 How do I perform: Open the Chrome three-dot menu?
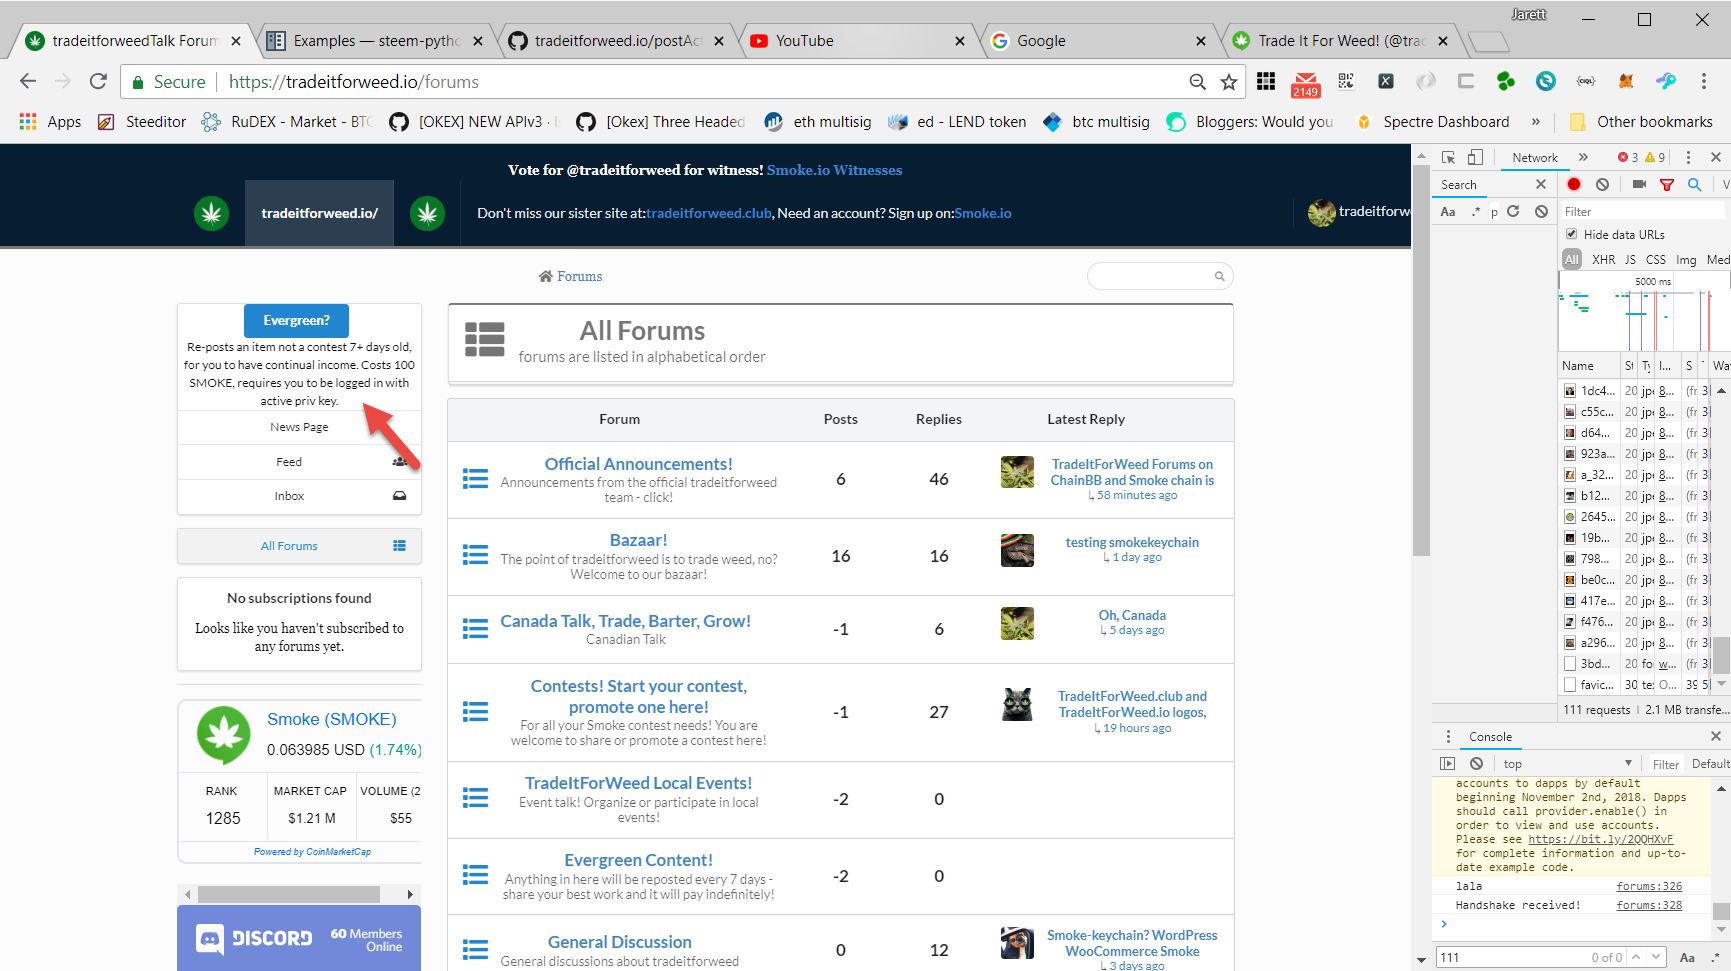tap(1704, 81)
